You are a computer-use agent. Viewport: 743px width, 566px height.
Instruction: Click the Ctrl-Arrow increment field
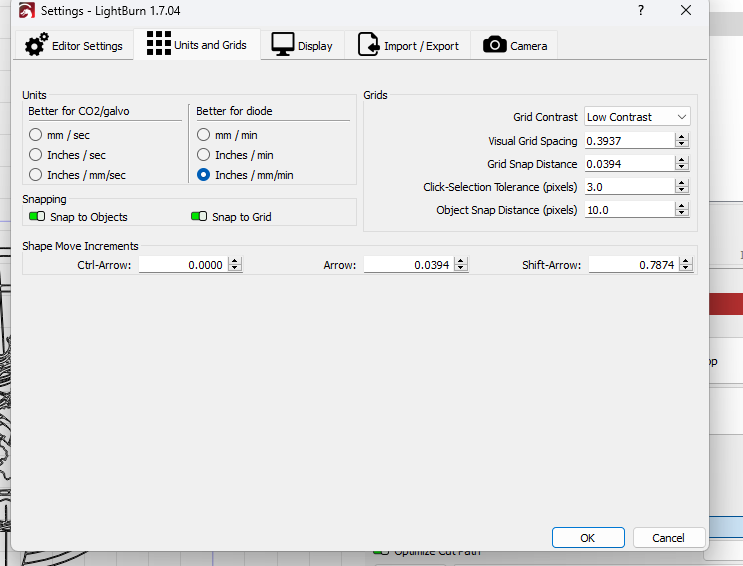click(183, 265)
